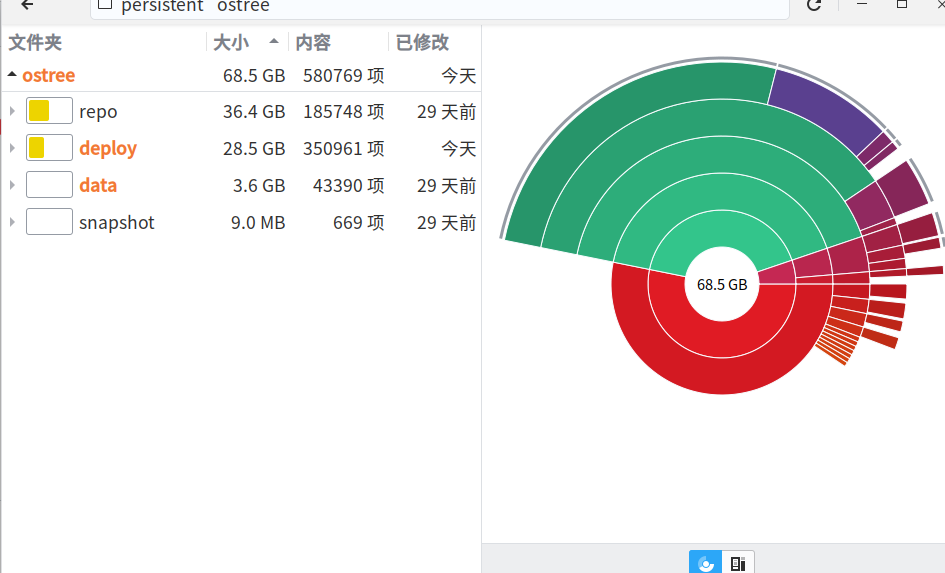Minimize the window

pyautogui.click(x=862, y=4)
